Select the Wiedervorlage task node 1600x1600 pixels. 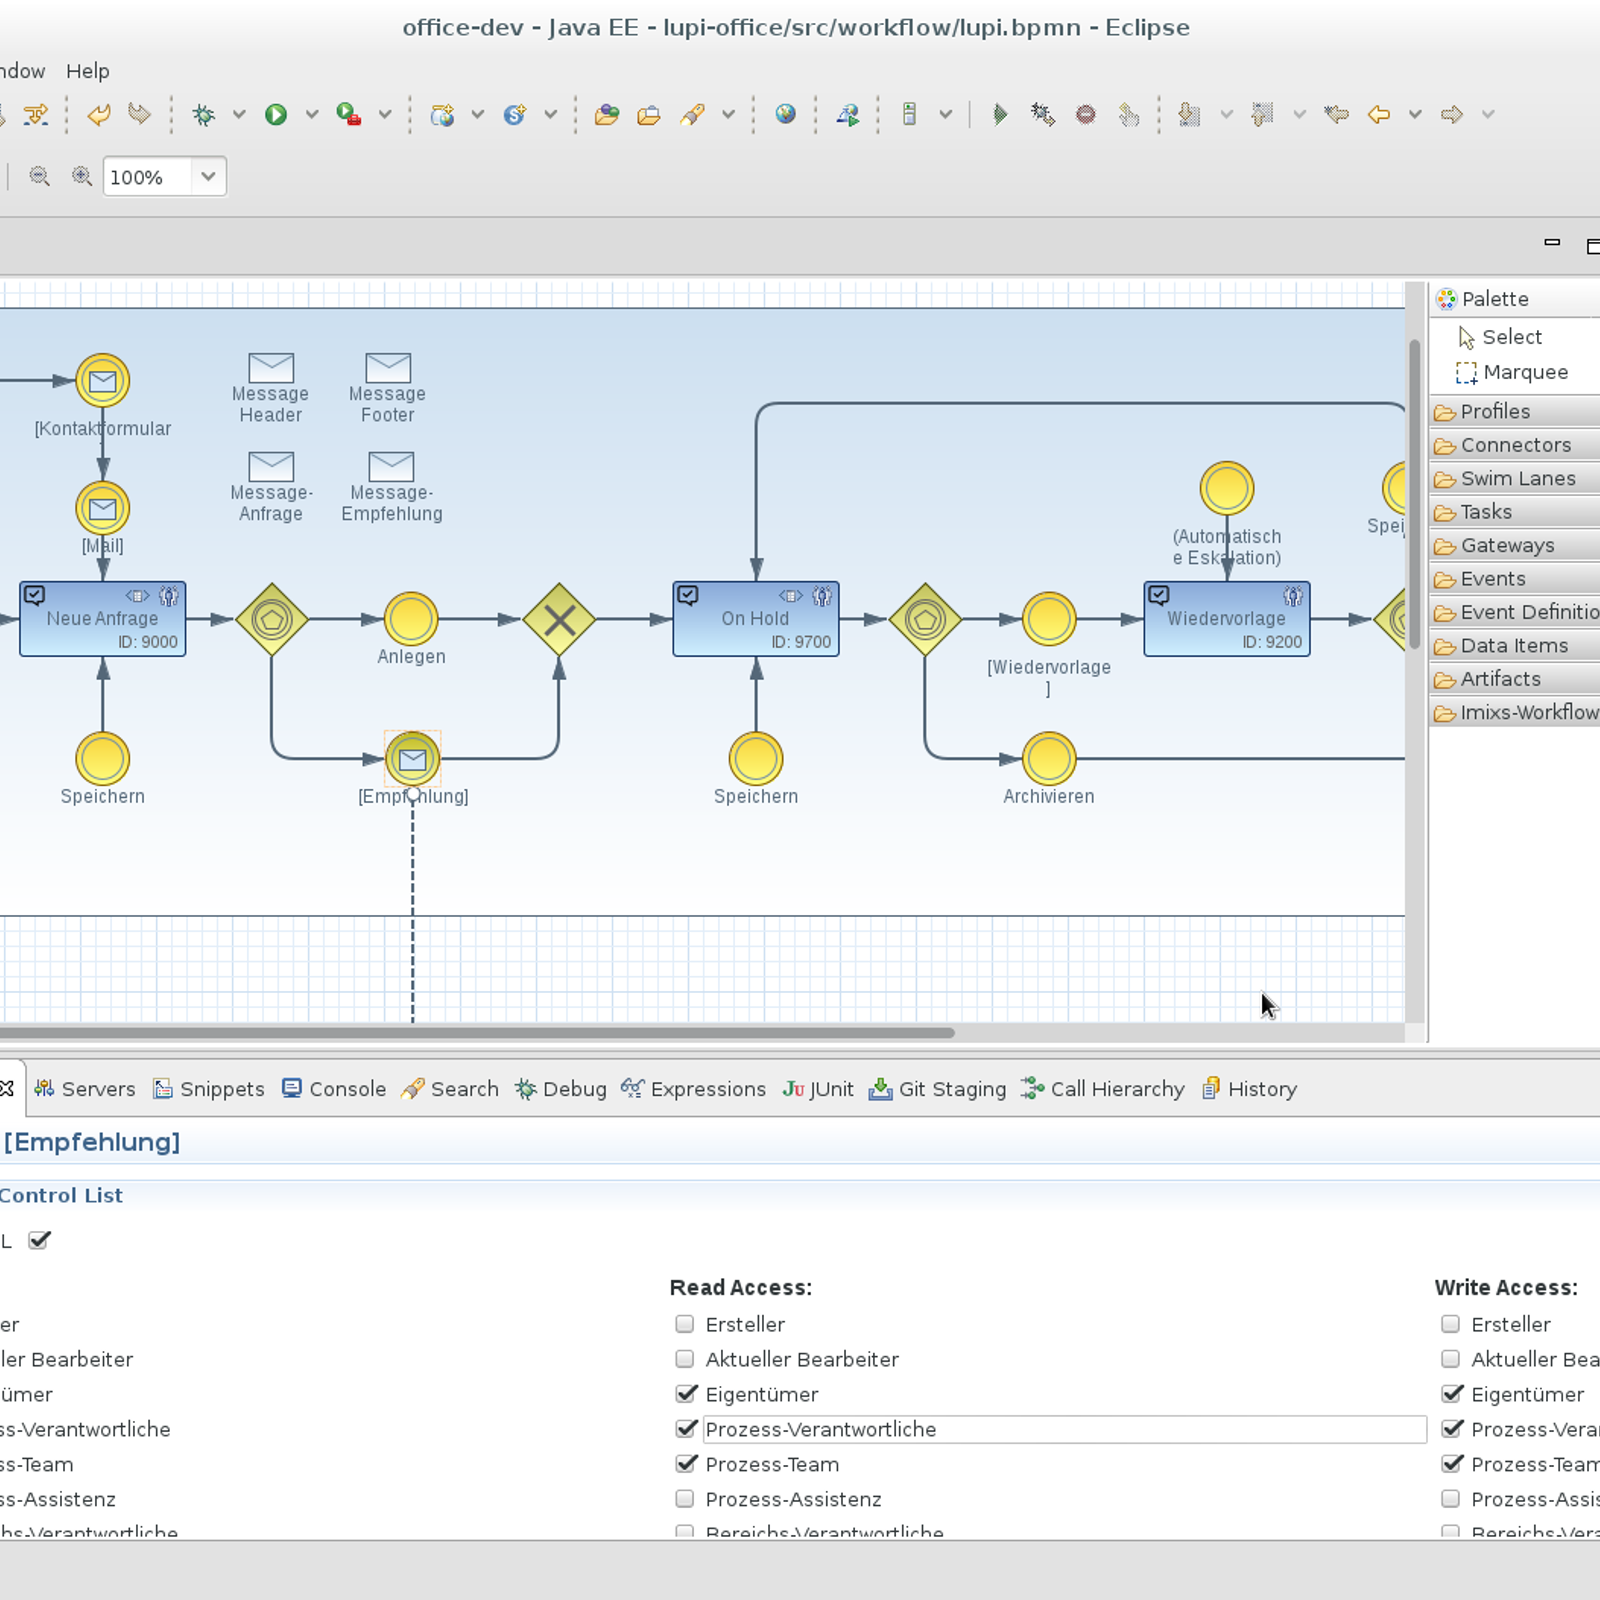point(1227,619)
